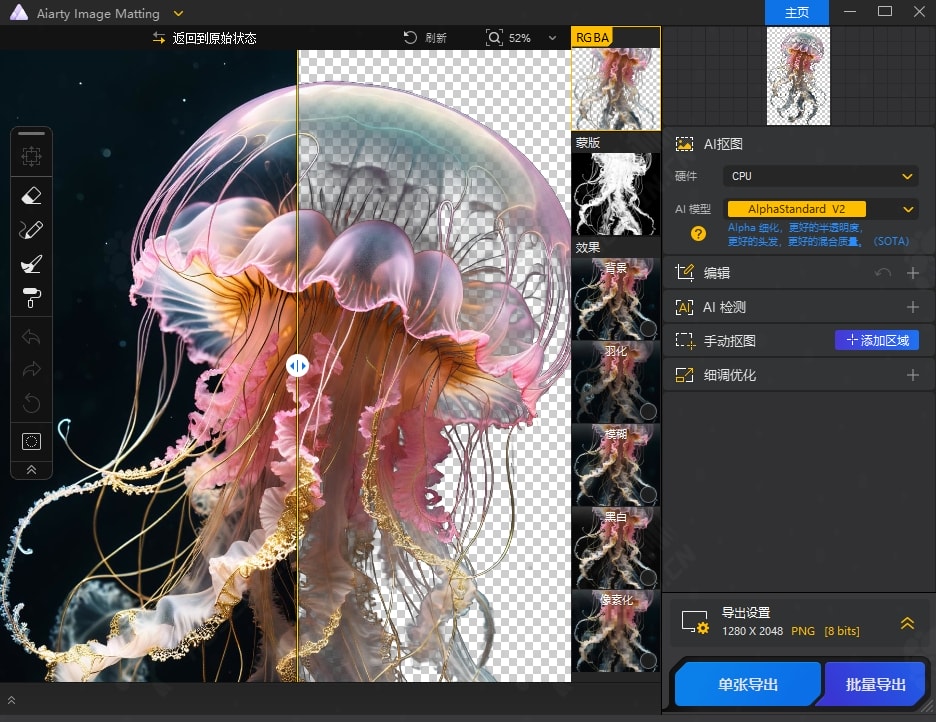Select the paint roller tool

pos(31,297)
